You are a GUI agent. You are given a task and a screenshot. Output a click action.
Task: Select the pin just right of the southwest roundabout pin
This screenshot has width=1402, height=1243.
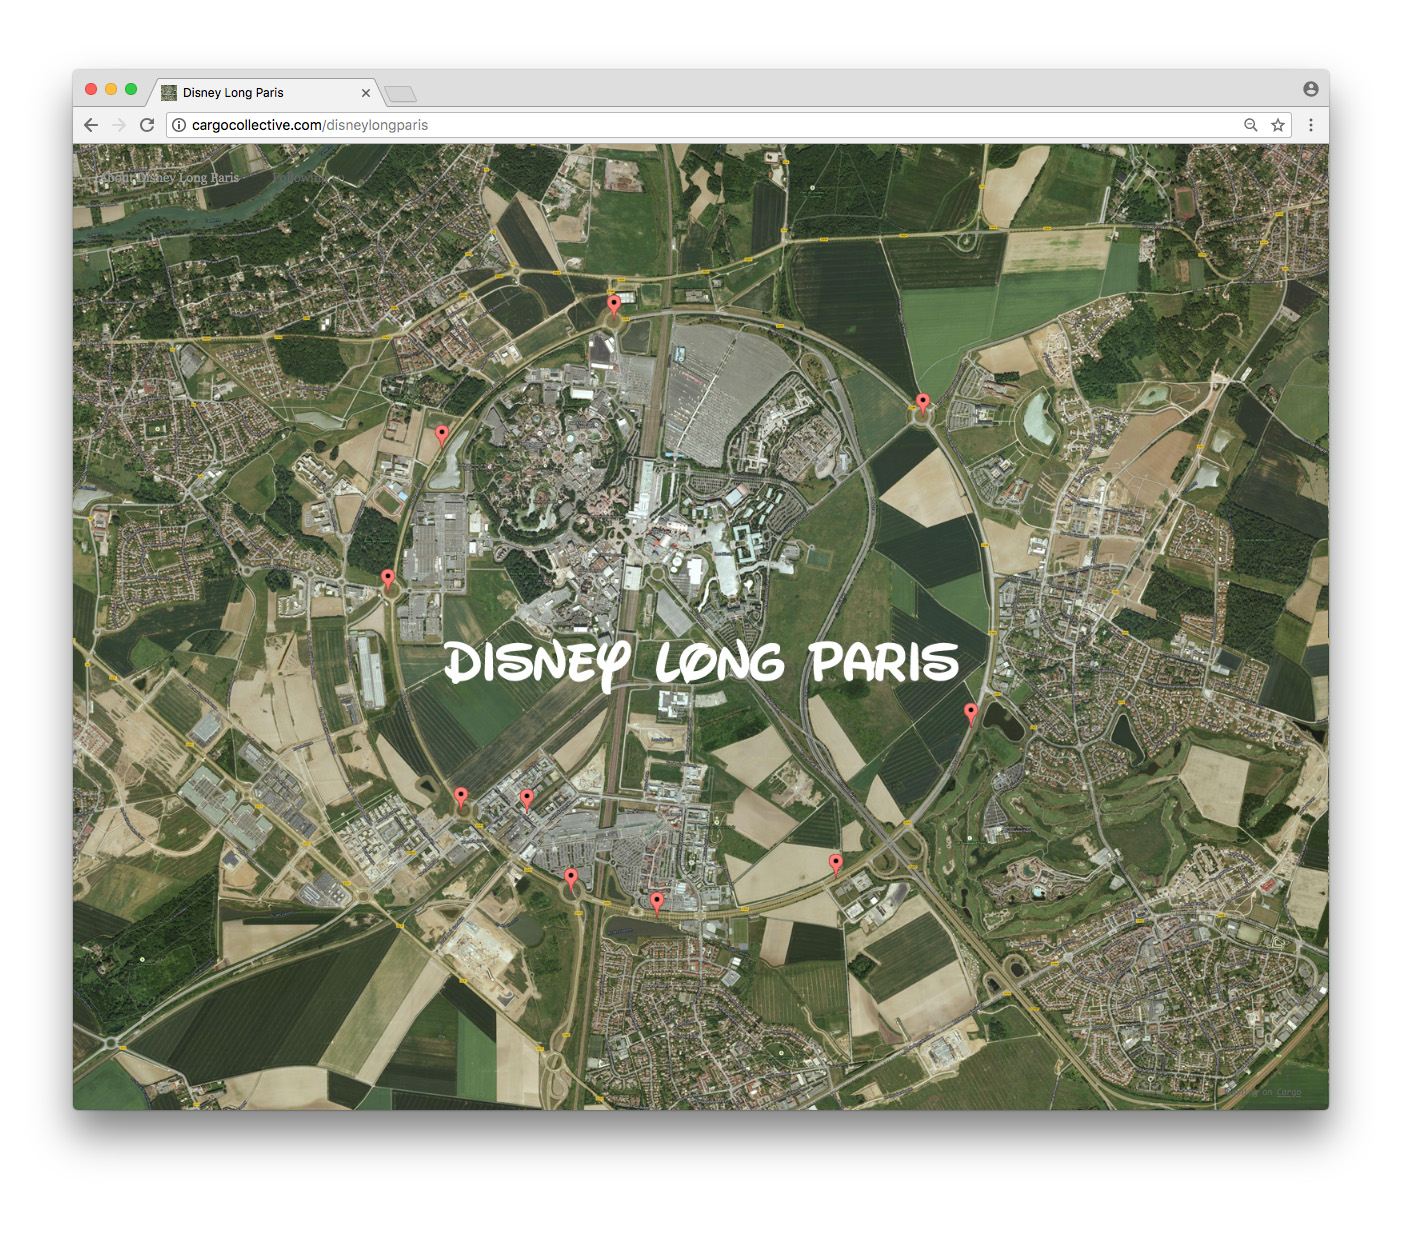[x=527, y=799]
